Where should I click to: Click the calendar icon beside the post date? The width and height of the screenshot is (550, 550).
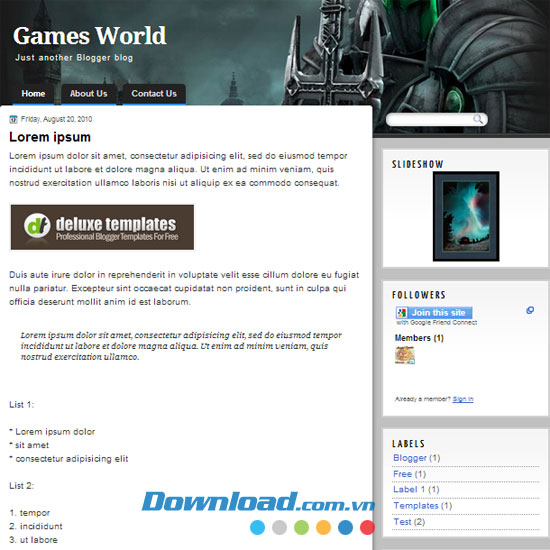[x=13, y=119]
